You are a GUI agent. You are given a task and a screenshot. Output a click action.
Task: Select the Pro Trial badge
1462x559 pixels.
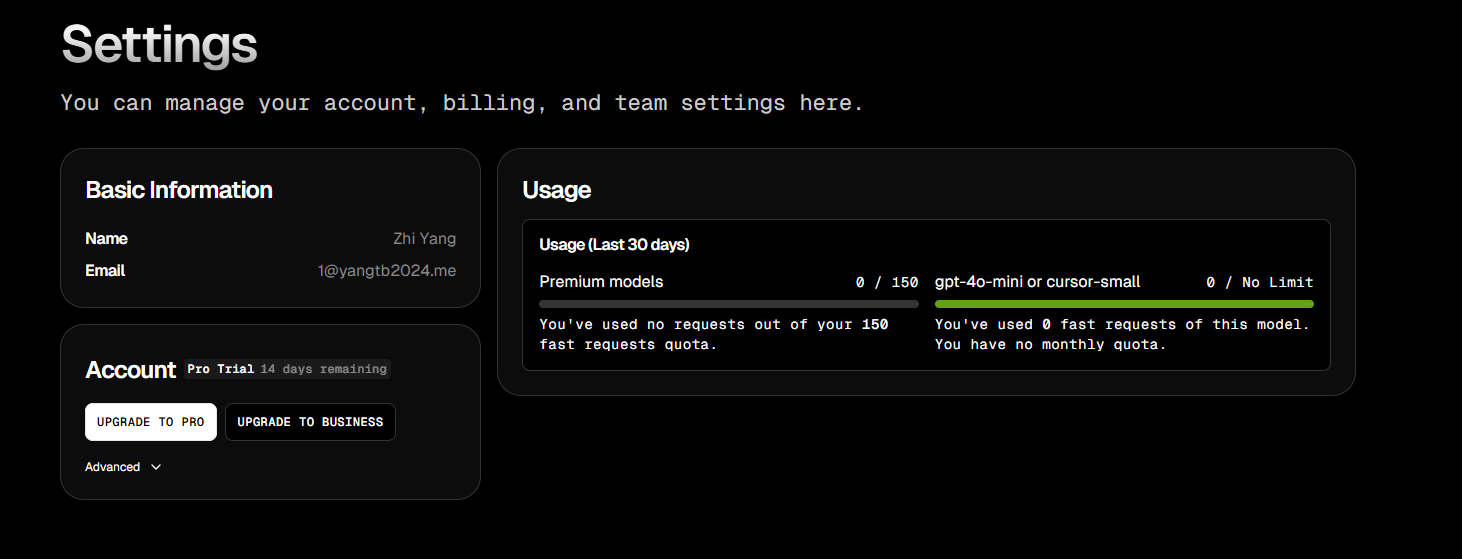[221, 369]
